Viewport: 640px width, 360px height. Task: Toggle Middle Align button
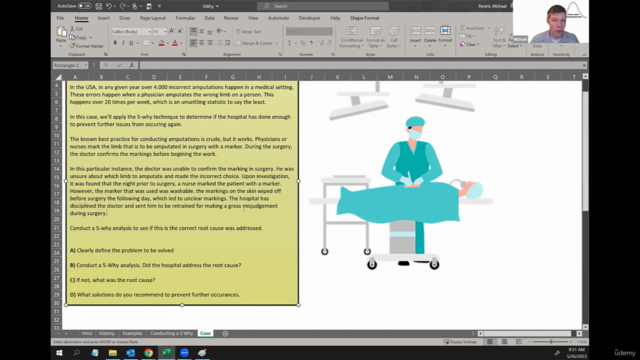[x=202, y=31]
